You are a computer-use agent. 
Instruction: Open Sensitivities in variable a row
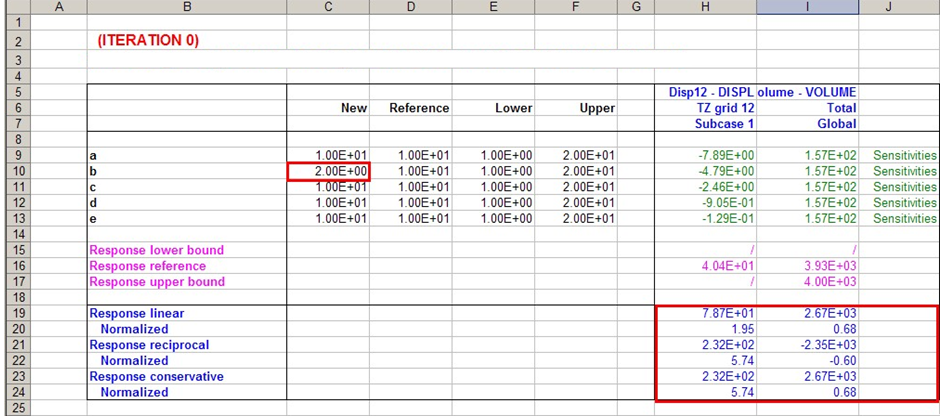(904, 156)
